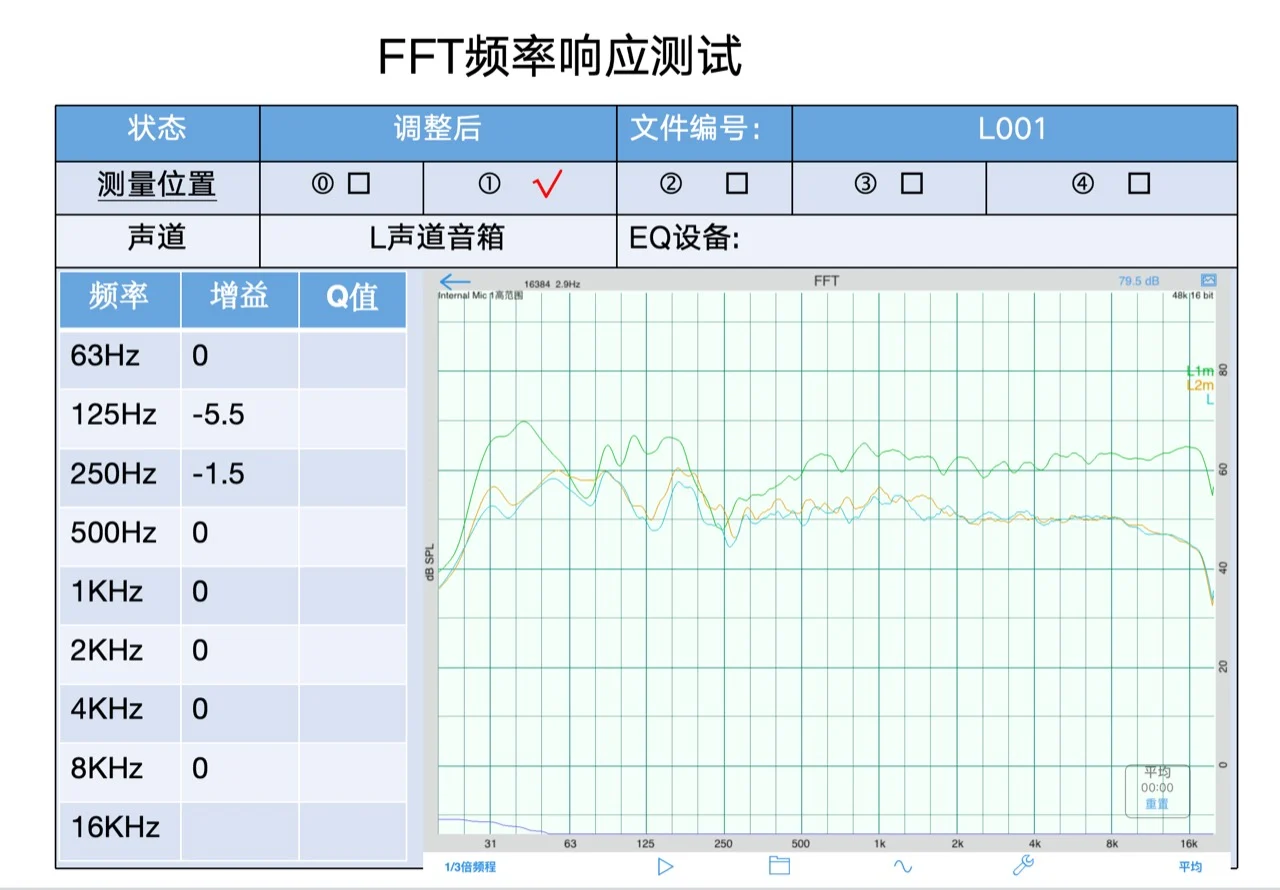The image size is (1280, 890).
Task: Click the 测量位置 underlined label
Action: click(x=157, y=185)
